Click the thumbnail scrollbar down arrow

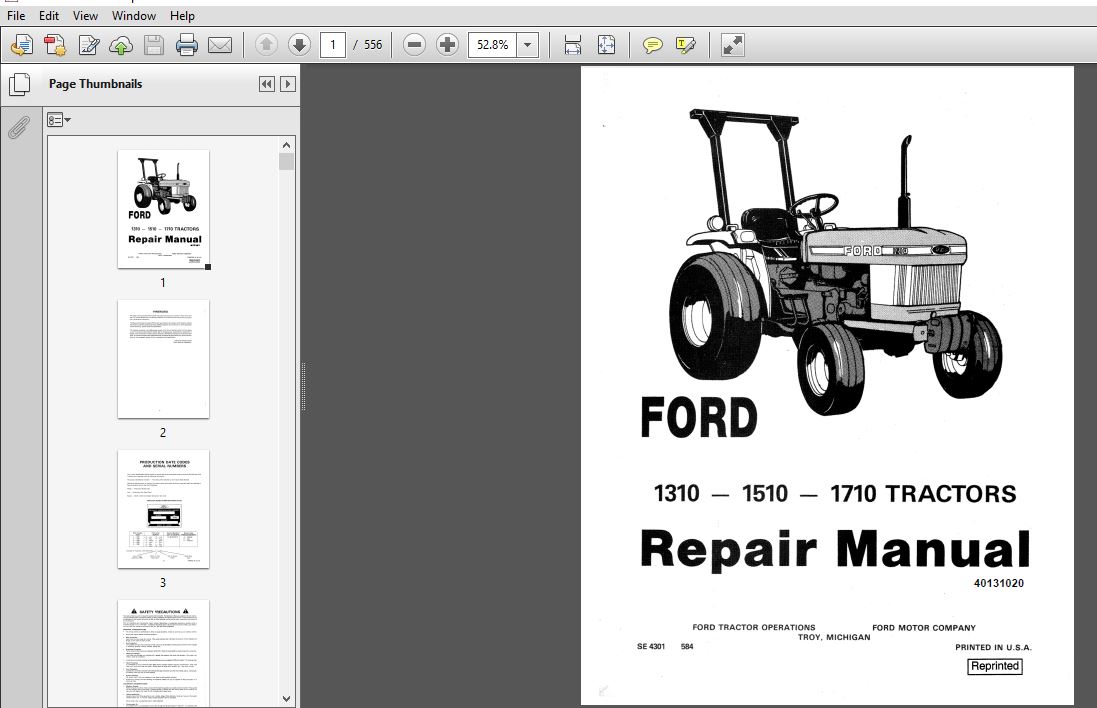click(286, 698)
